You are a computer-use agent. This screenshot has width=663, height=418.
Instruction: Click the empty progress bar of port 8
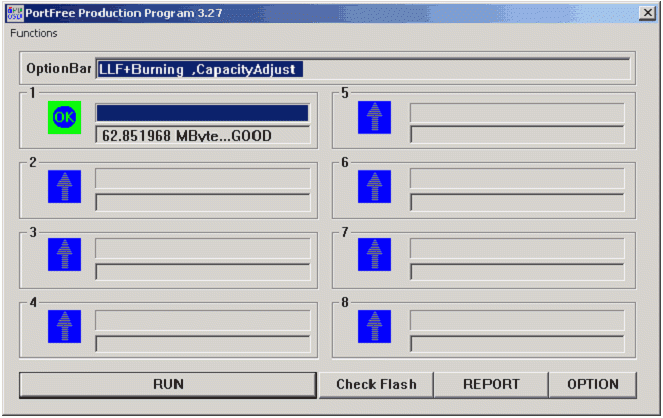[517, 320]
